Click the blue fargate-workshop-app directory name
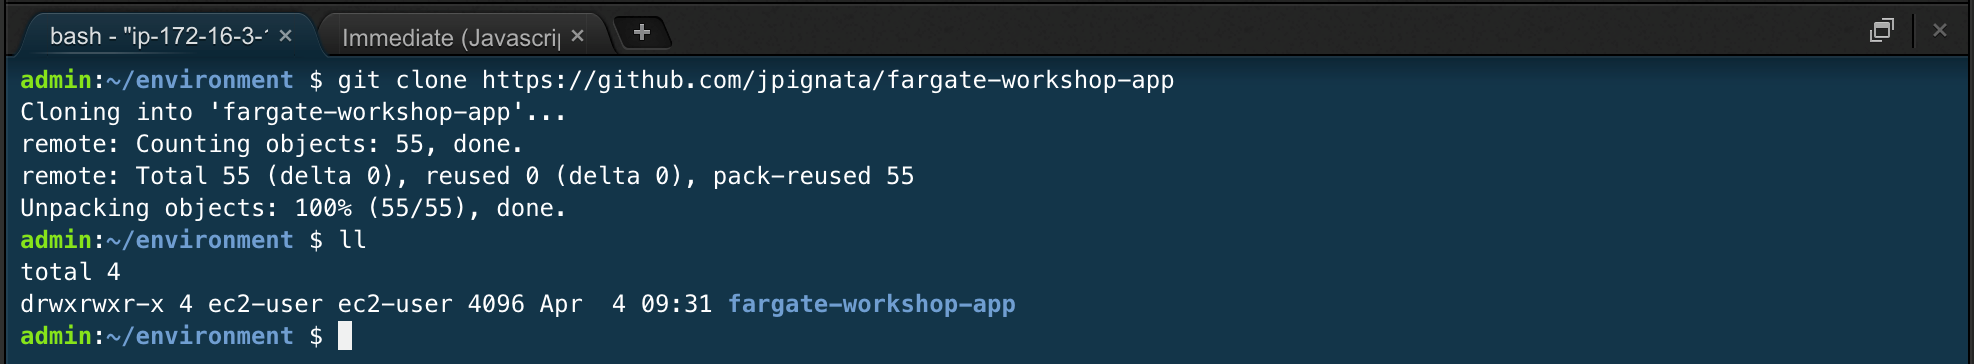This screenshot has width=1974, height=364. click(x=871, y=304)
